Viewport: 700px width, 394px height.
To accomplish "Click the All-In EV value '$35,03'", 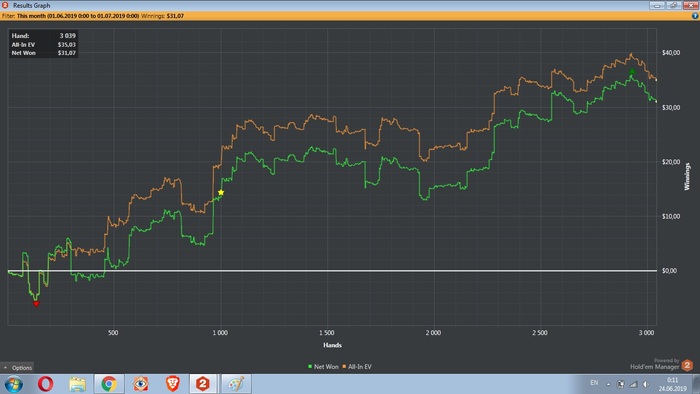I will click(67, 45).
